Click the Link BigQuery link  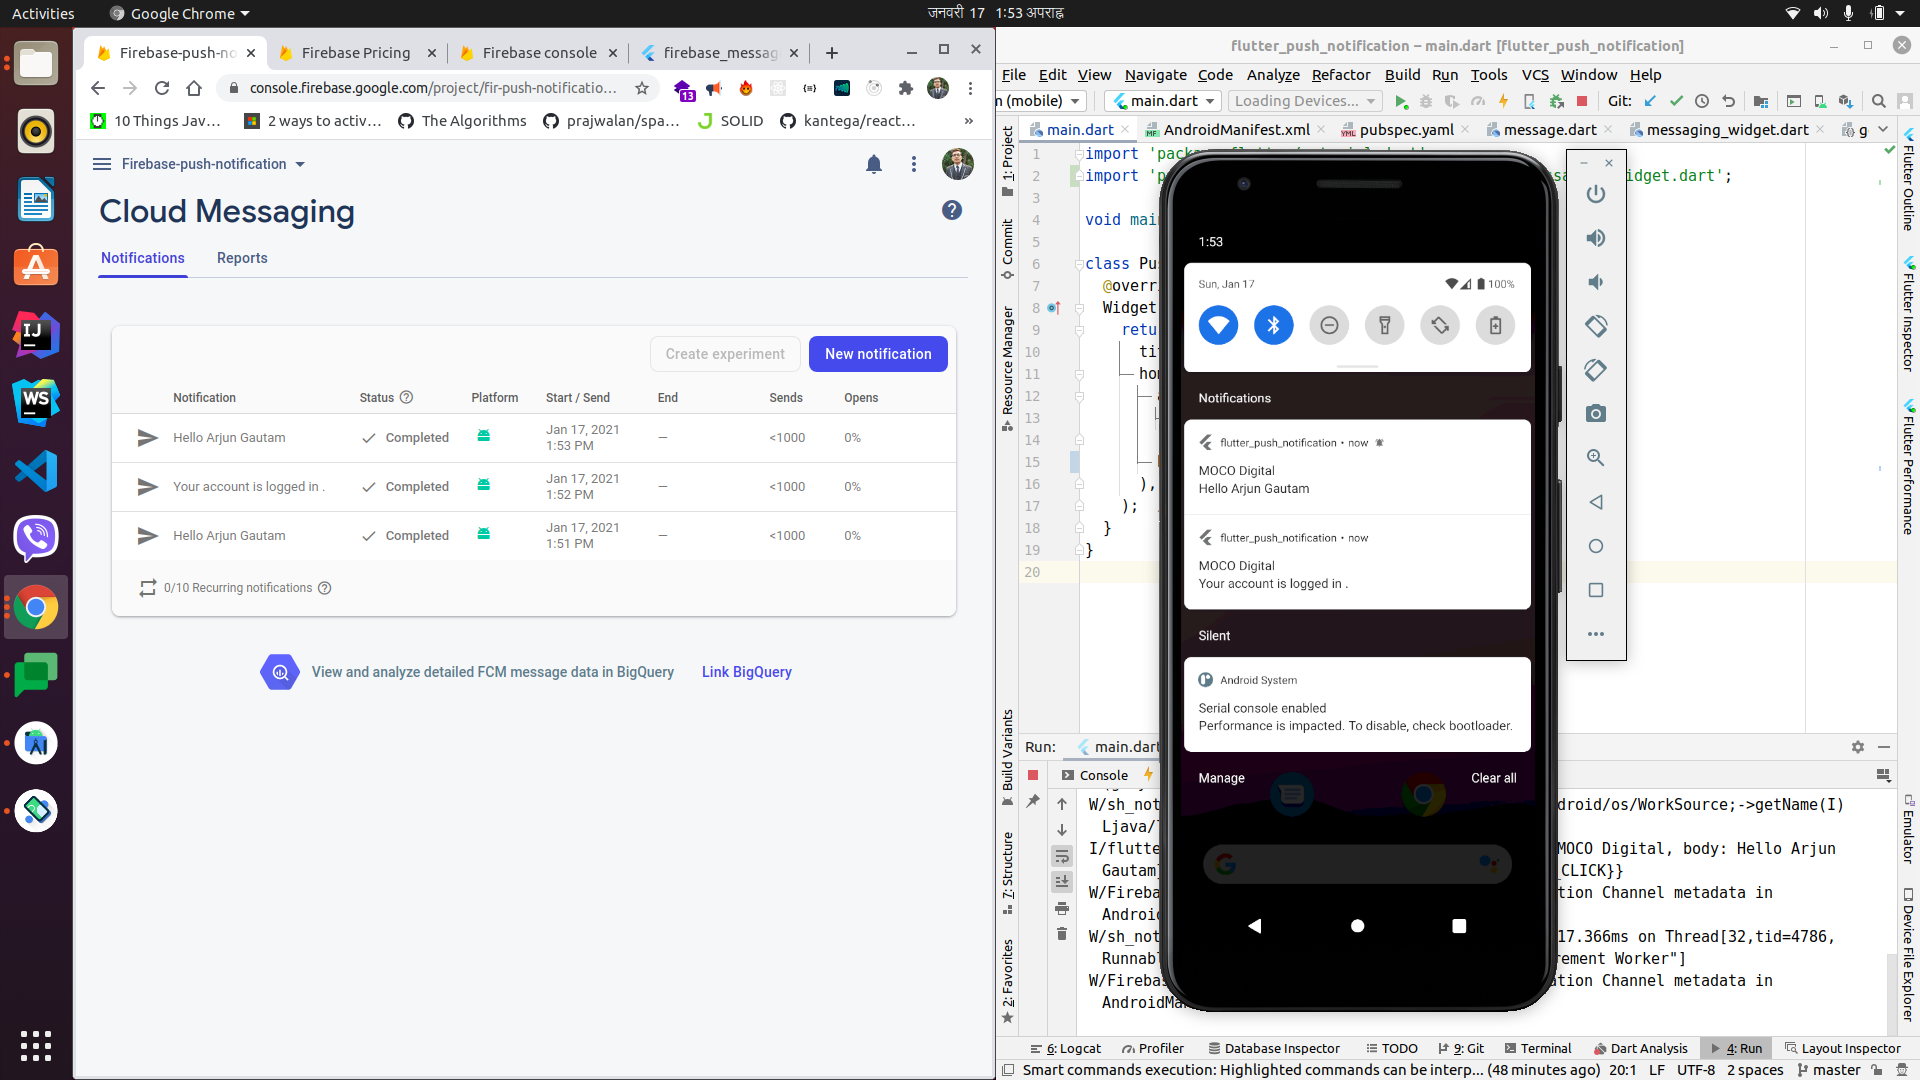[746, 672]
